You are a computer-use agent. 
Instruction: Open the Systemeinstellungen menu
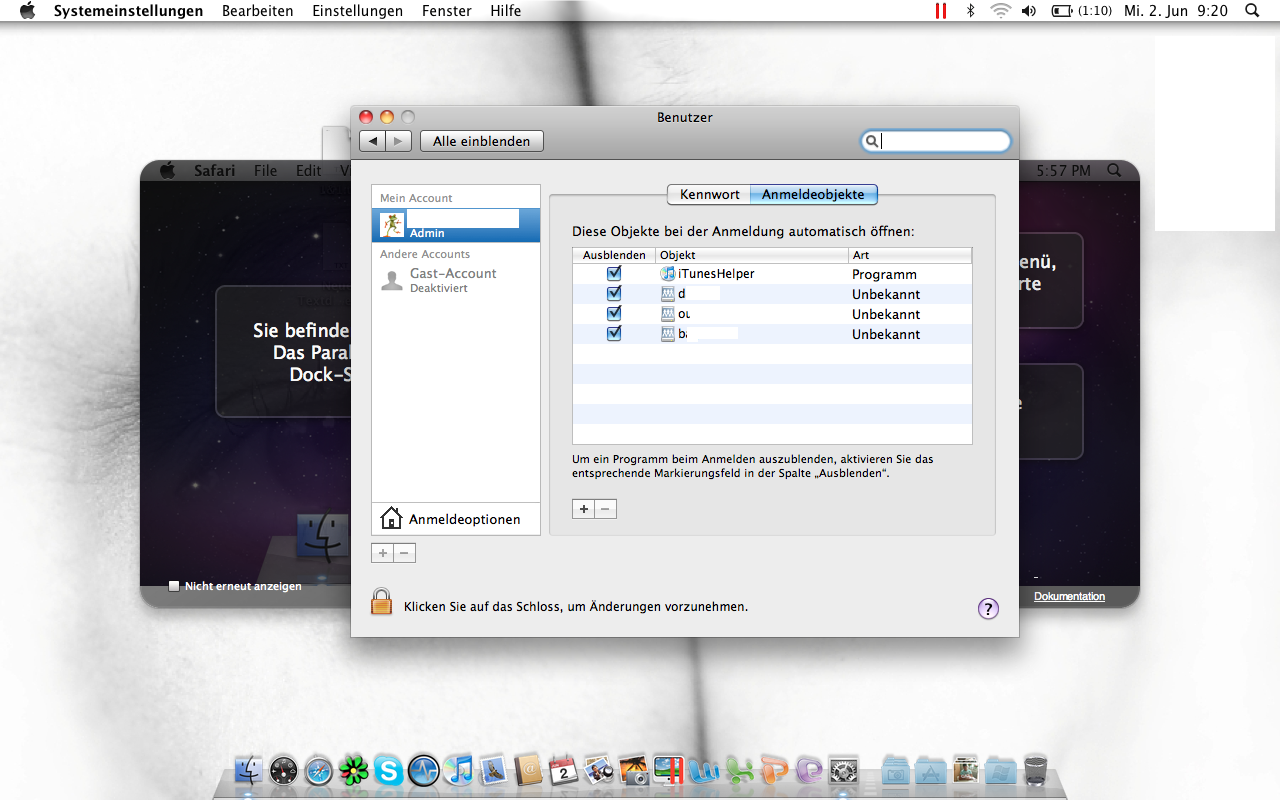(x=128, y=11)
